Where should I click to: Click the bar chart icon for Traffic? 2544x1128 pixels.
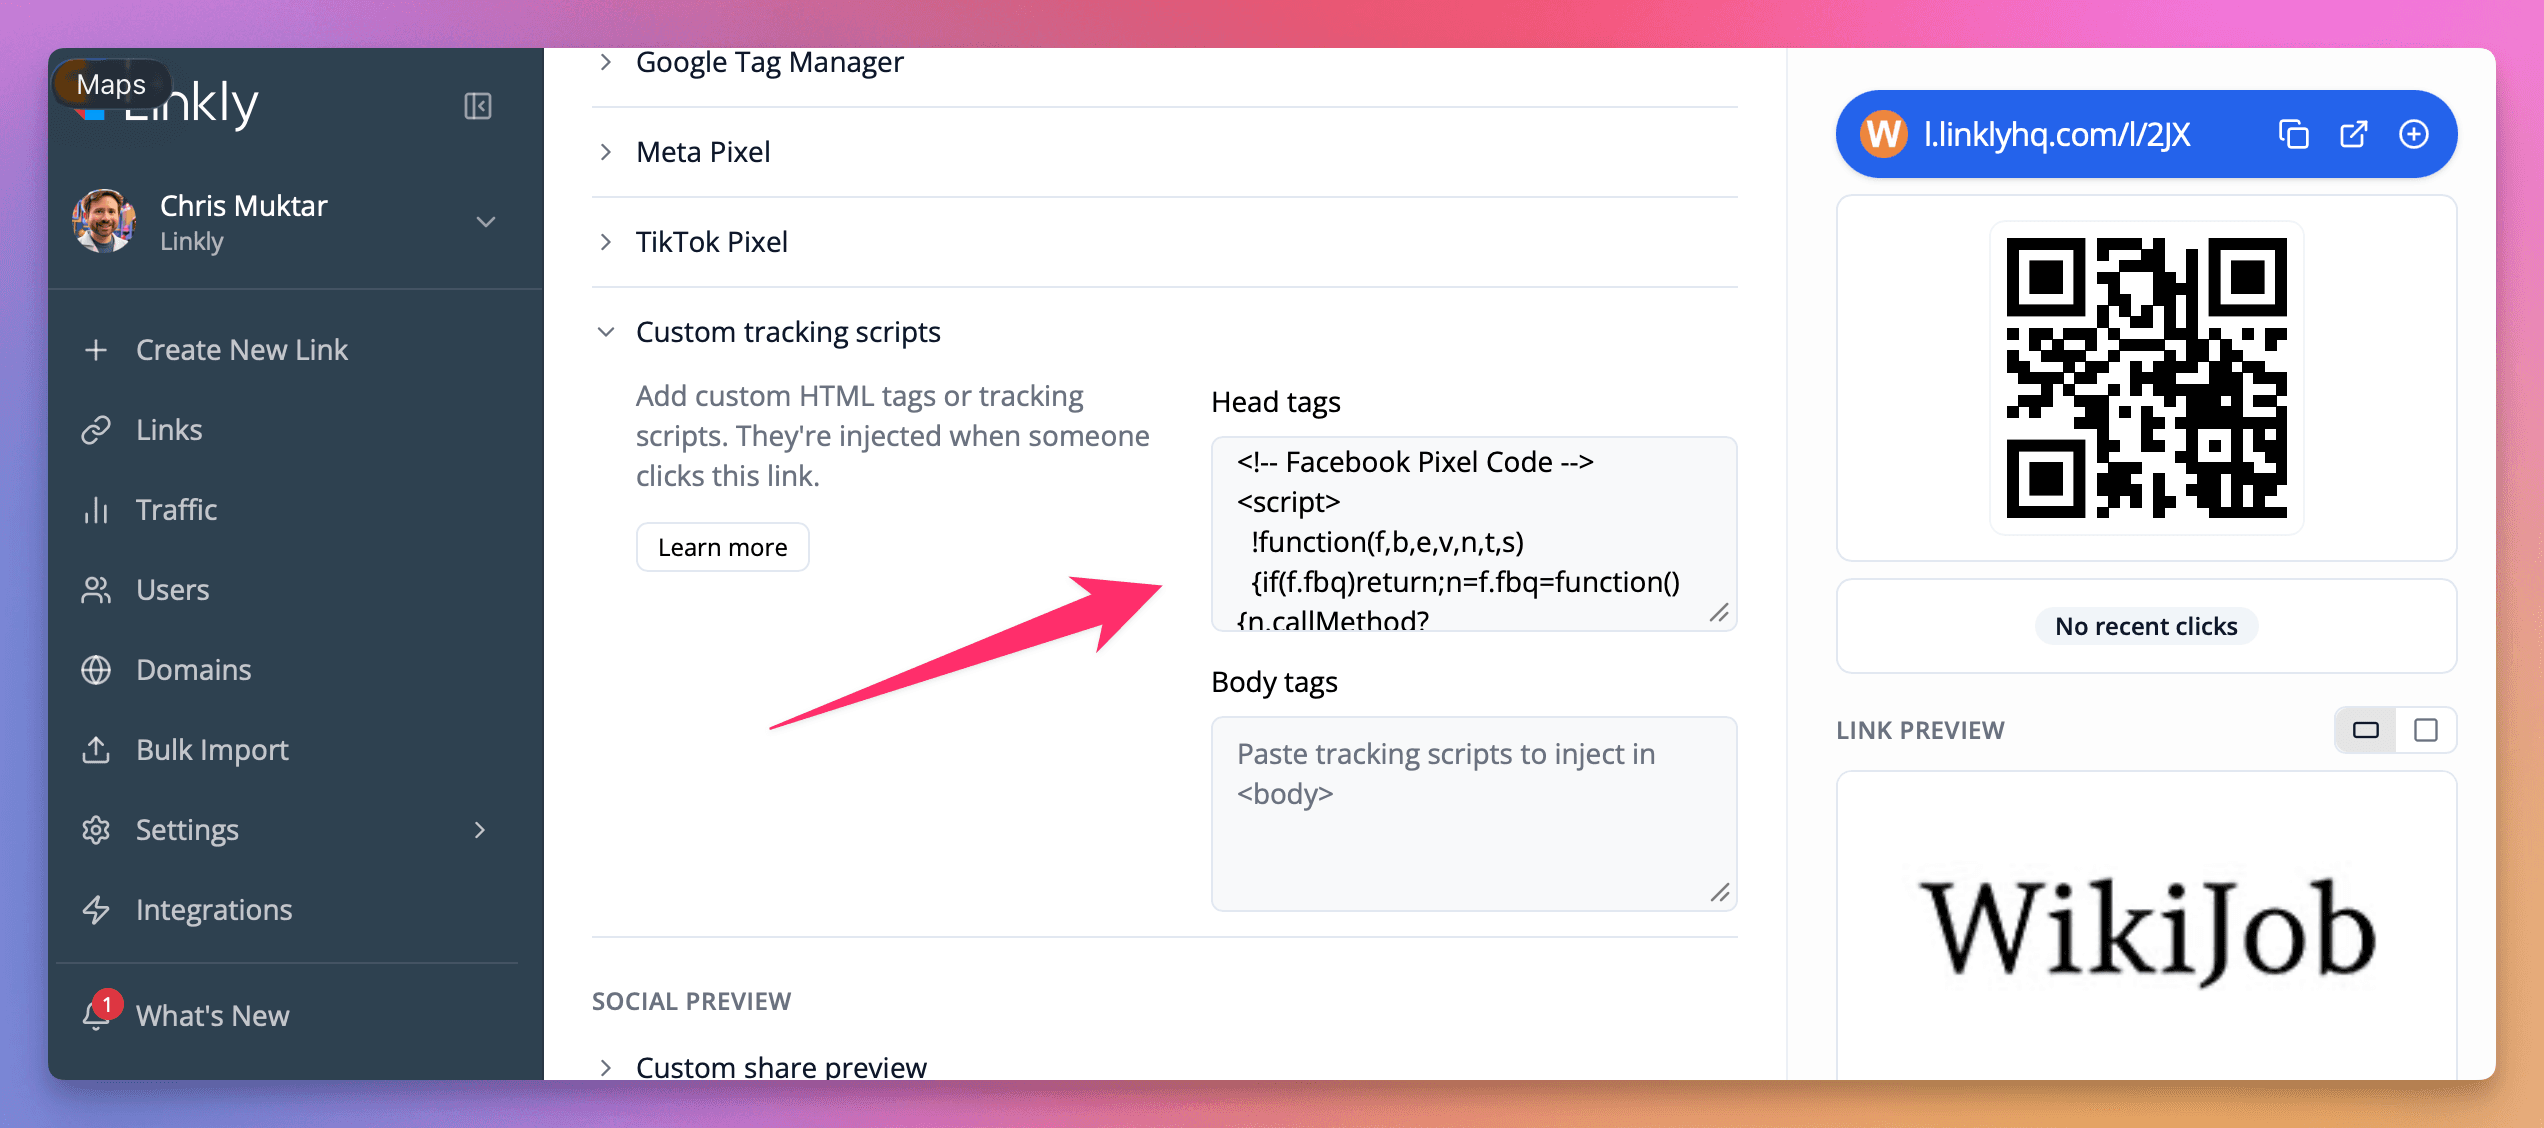[96, 510]
